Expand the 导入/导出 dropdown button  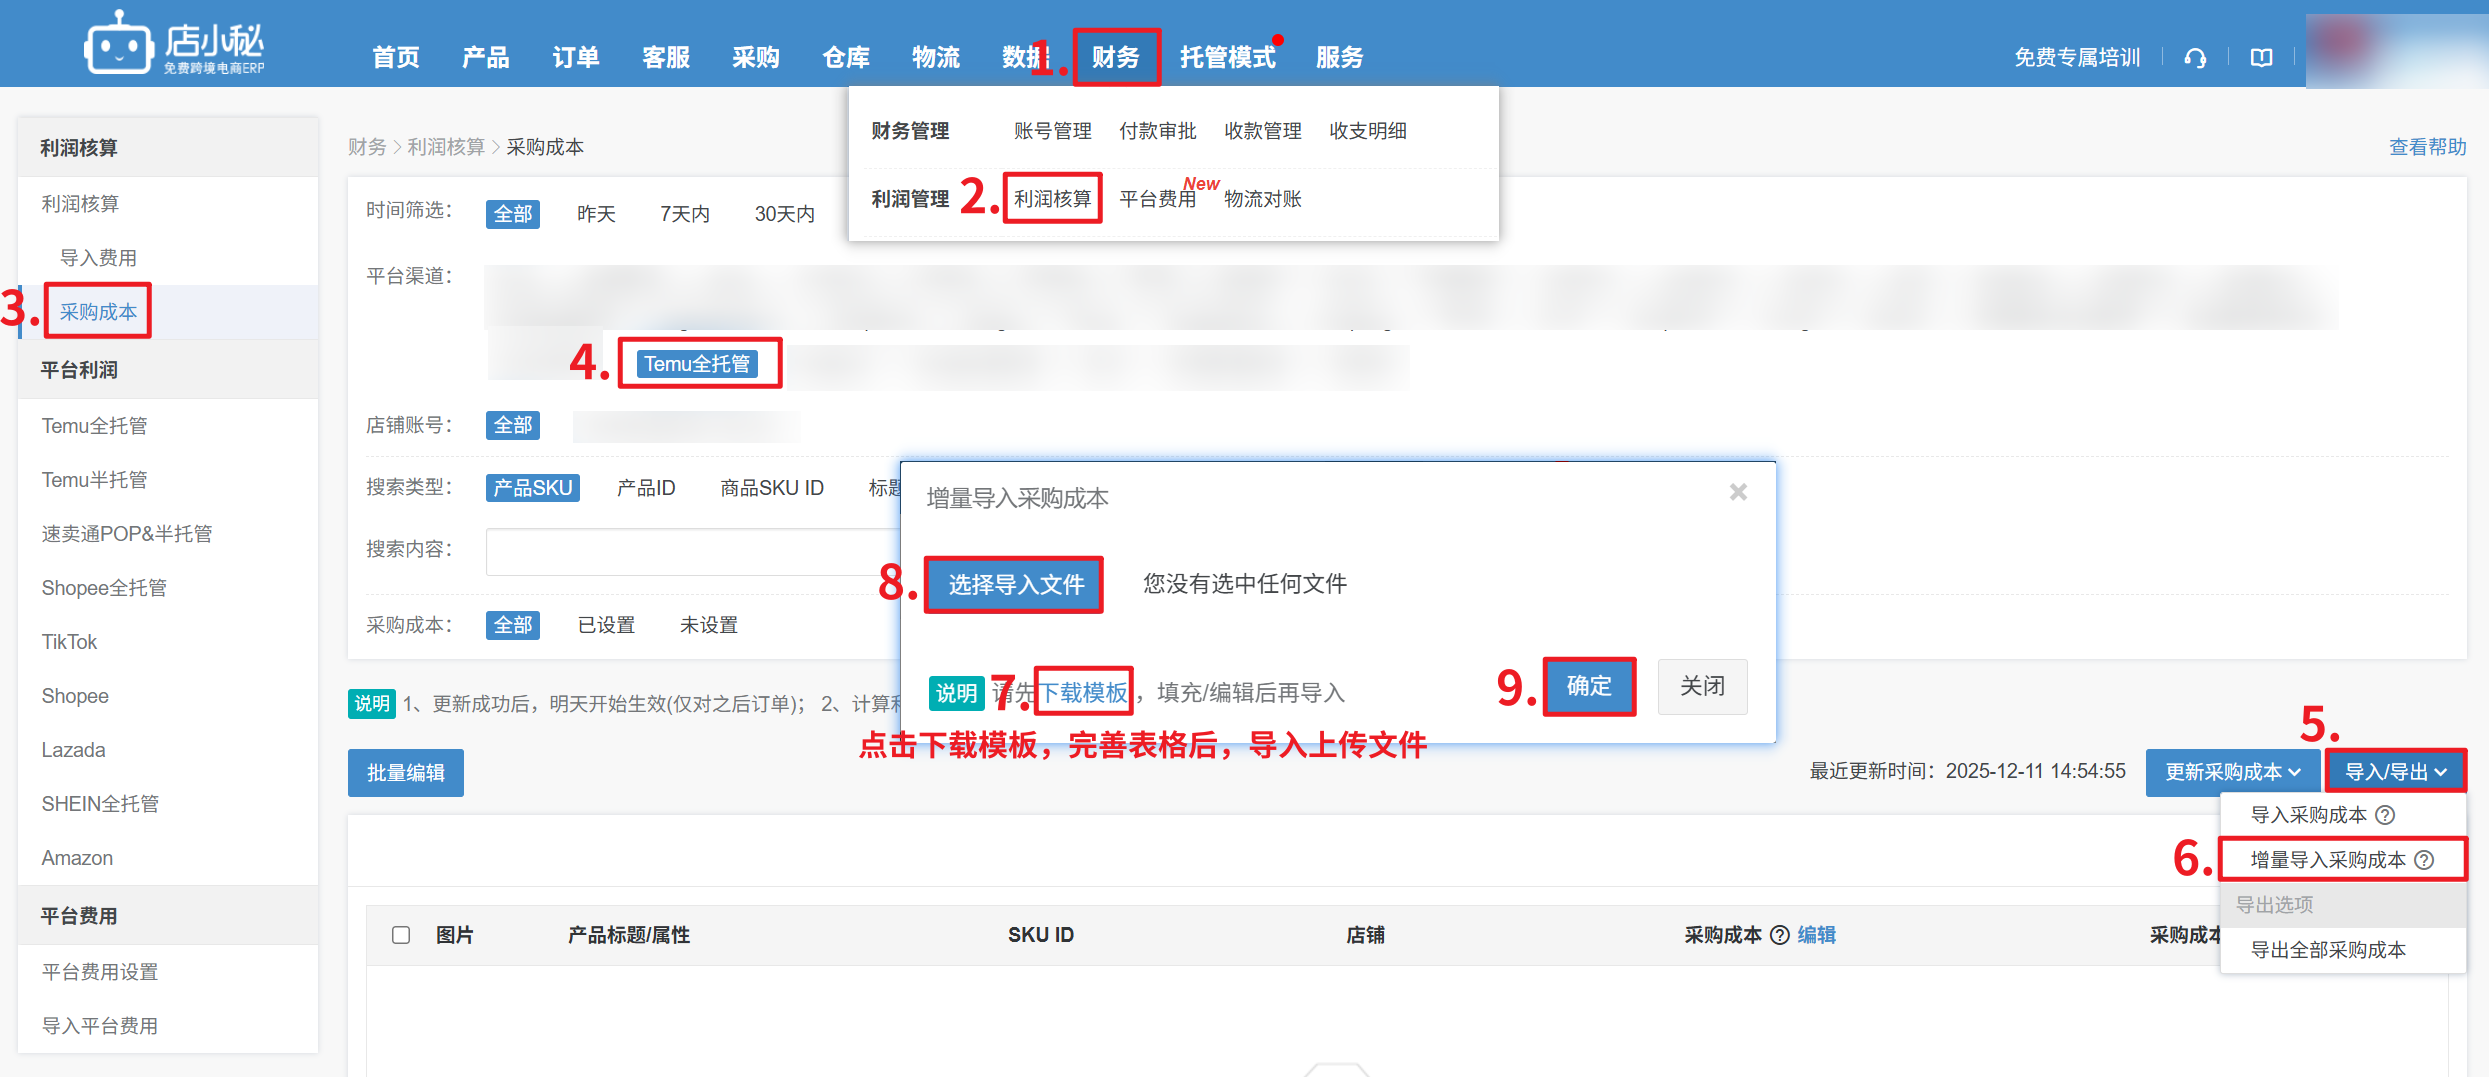point(2395,772)
